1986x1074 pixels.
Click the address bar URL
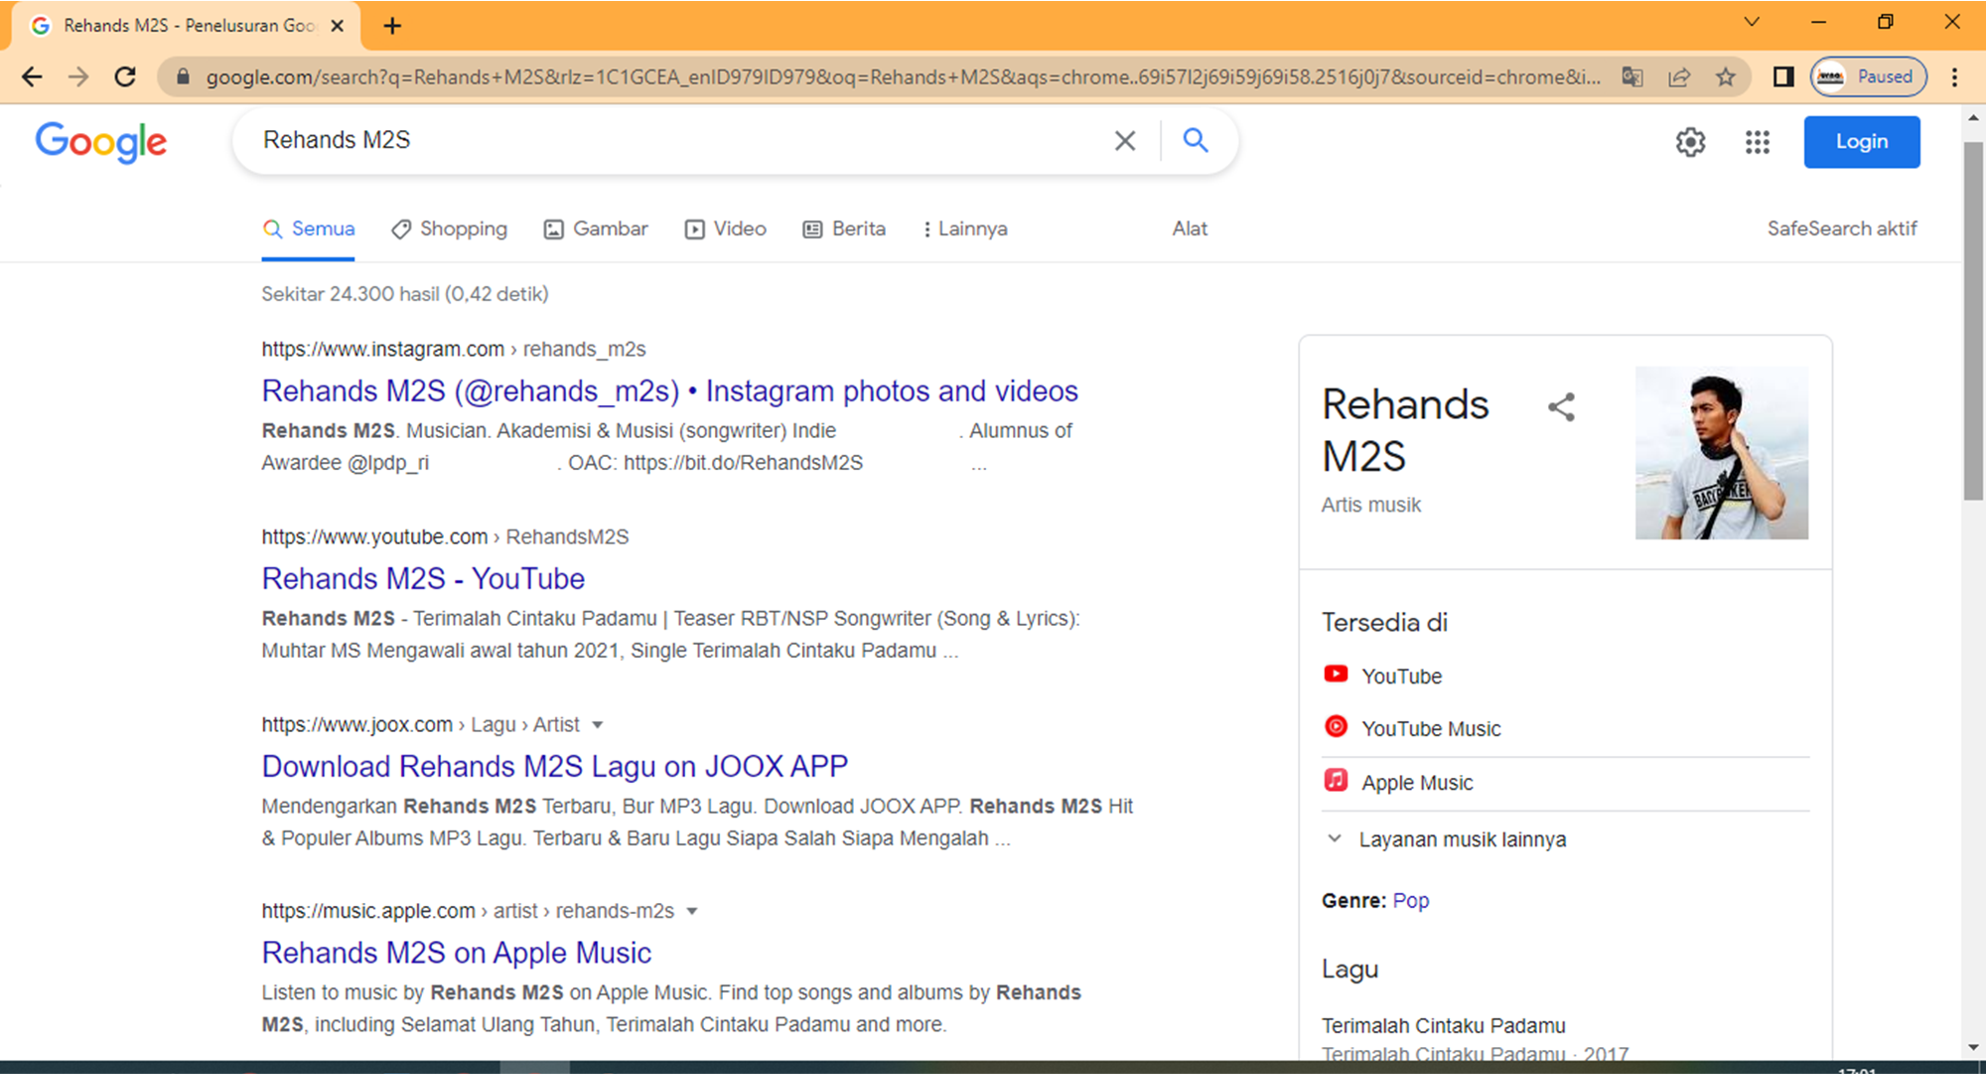(902, 77)
